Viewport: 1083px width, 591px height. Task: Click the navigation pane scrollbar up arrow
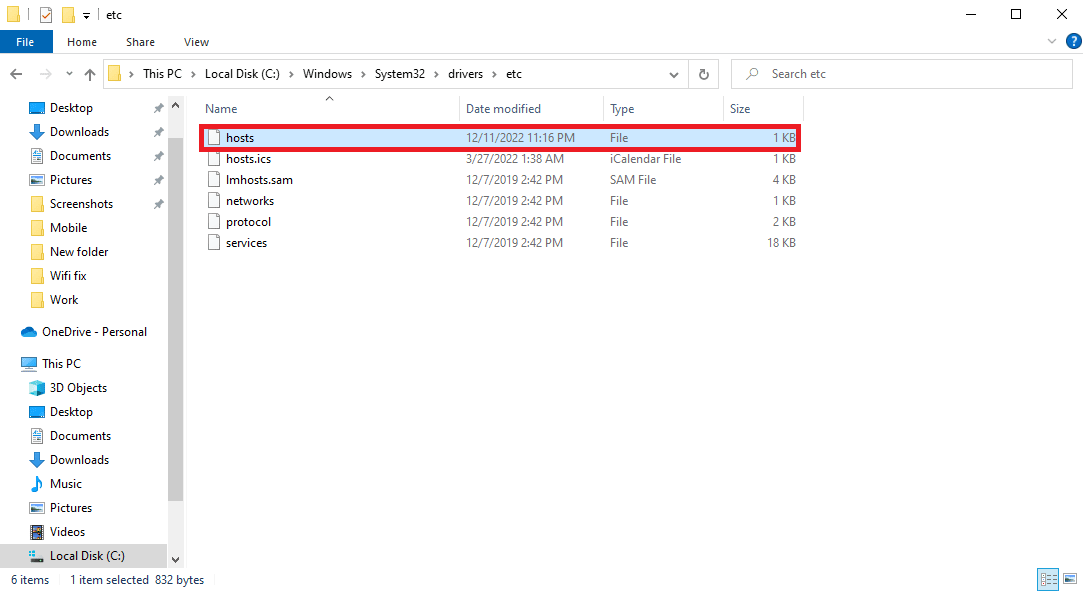175,106
